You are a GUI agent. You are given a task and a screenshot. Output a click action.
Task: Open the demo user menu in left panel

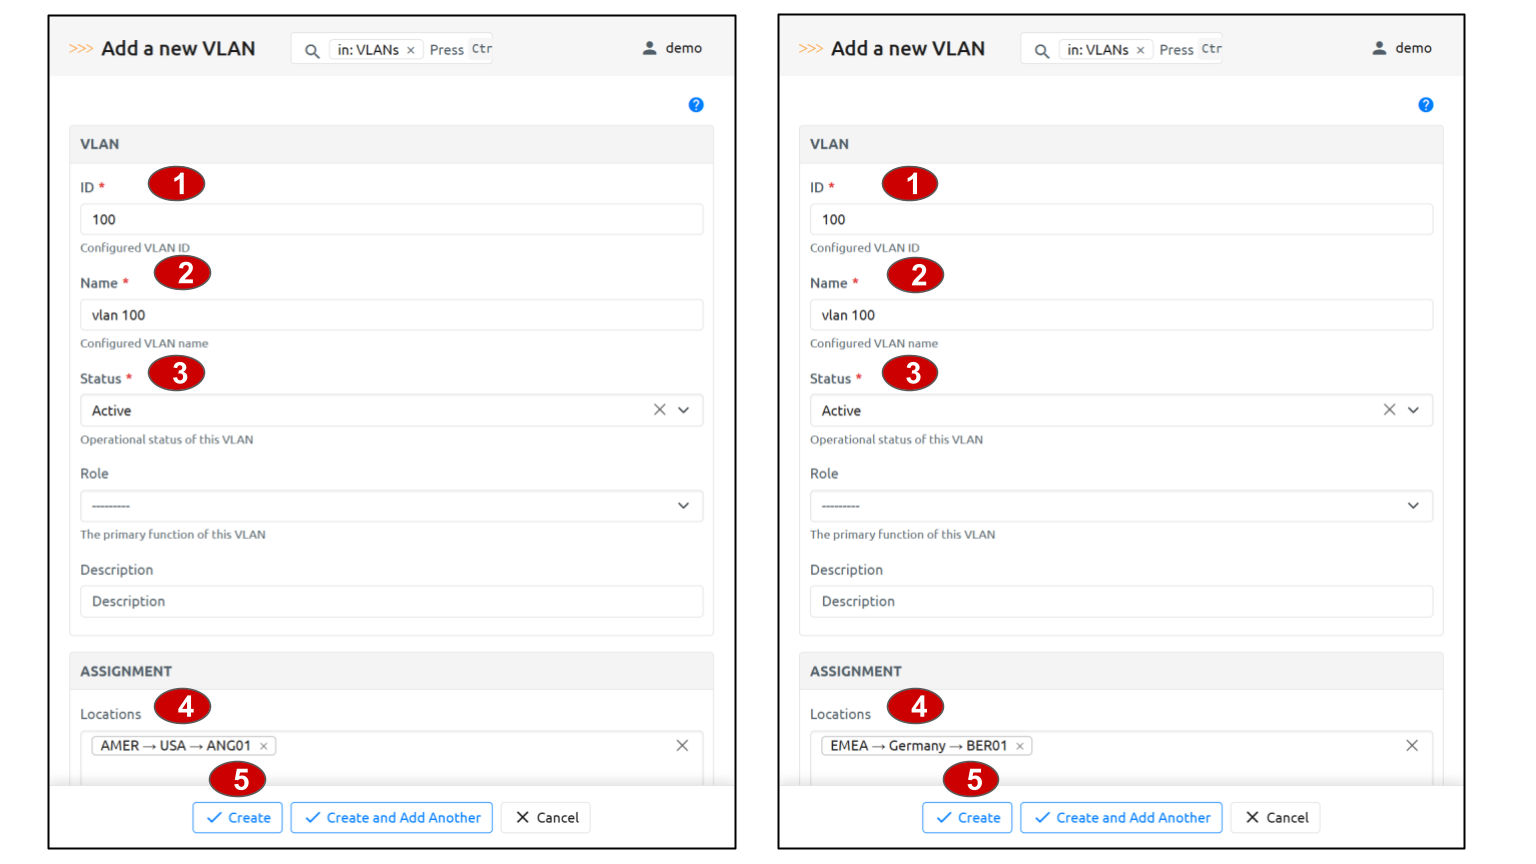(673, 48)
